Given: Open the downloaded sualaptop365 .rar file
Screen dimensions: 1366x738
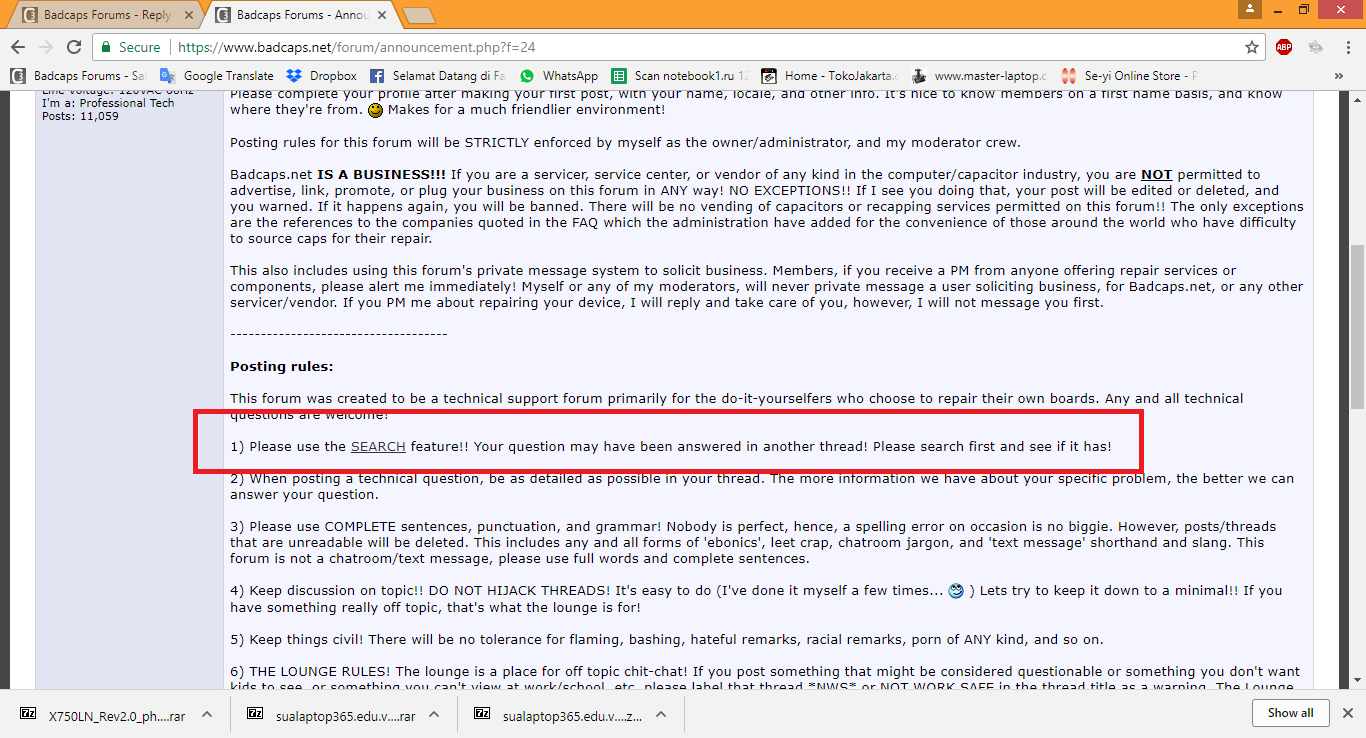Looking at the screenshot, I should click(x=331, y=714).
